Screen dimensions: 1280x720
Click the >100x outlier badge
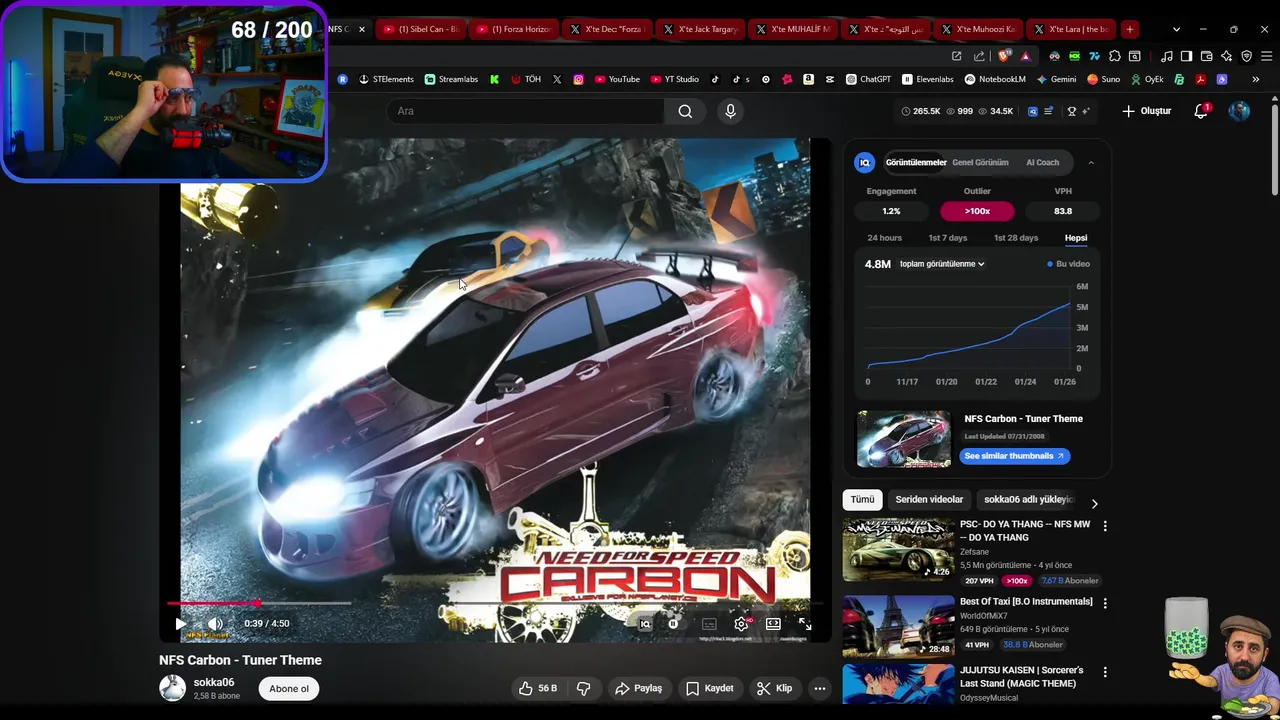click(x=977, y=211)
